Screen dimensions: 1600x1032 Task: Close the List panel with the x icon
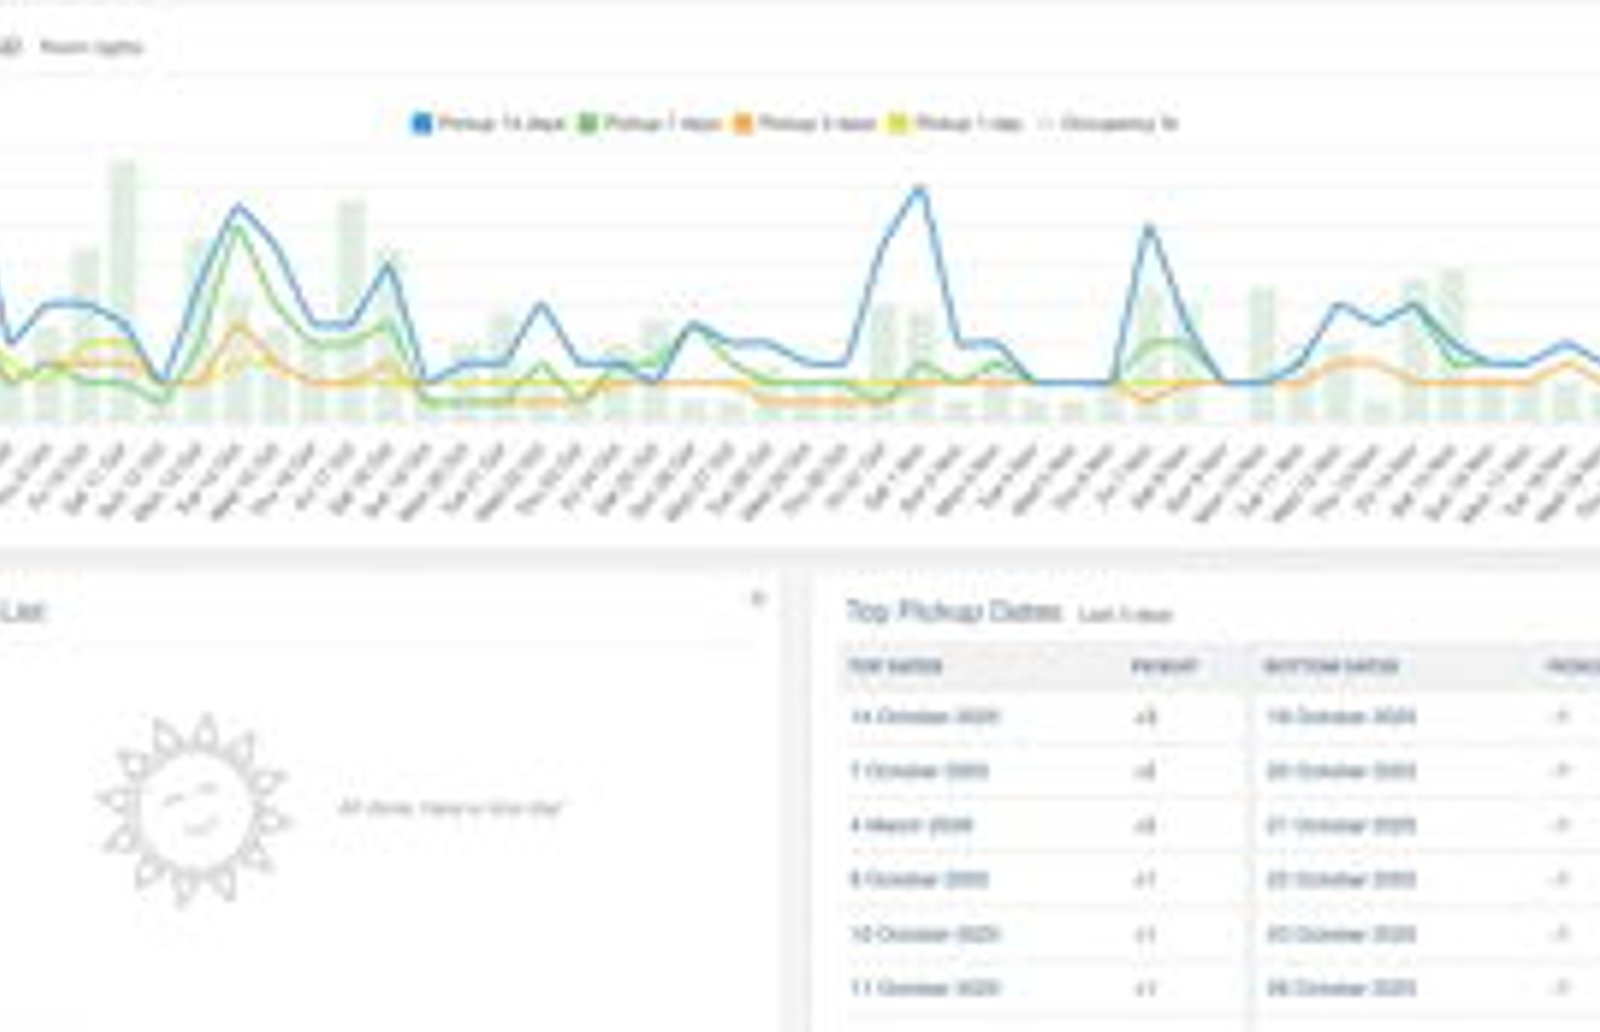pyautogui.click(x=757, y=599)
